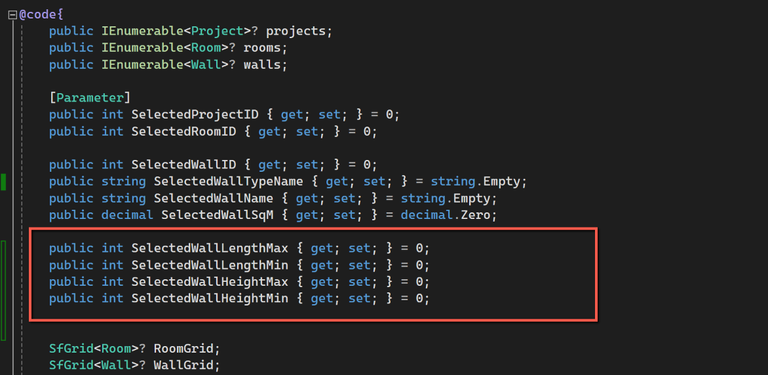
Task: Click SfGrid type on the WallGrid line
Action: 71,366
